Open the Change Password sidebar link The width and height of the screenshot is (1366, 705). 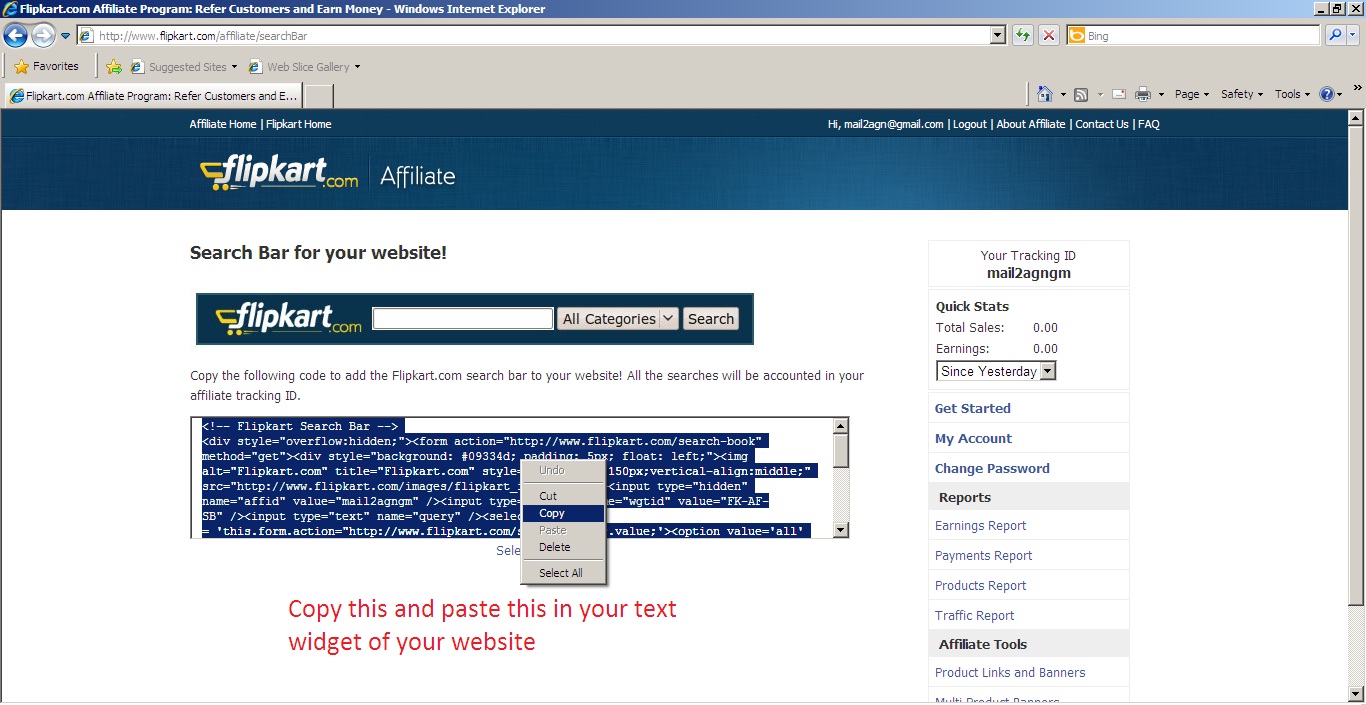[x=992, y=468]
